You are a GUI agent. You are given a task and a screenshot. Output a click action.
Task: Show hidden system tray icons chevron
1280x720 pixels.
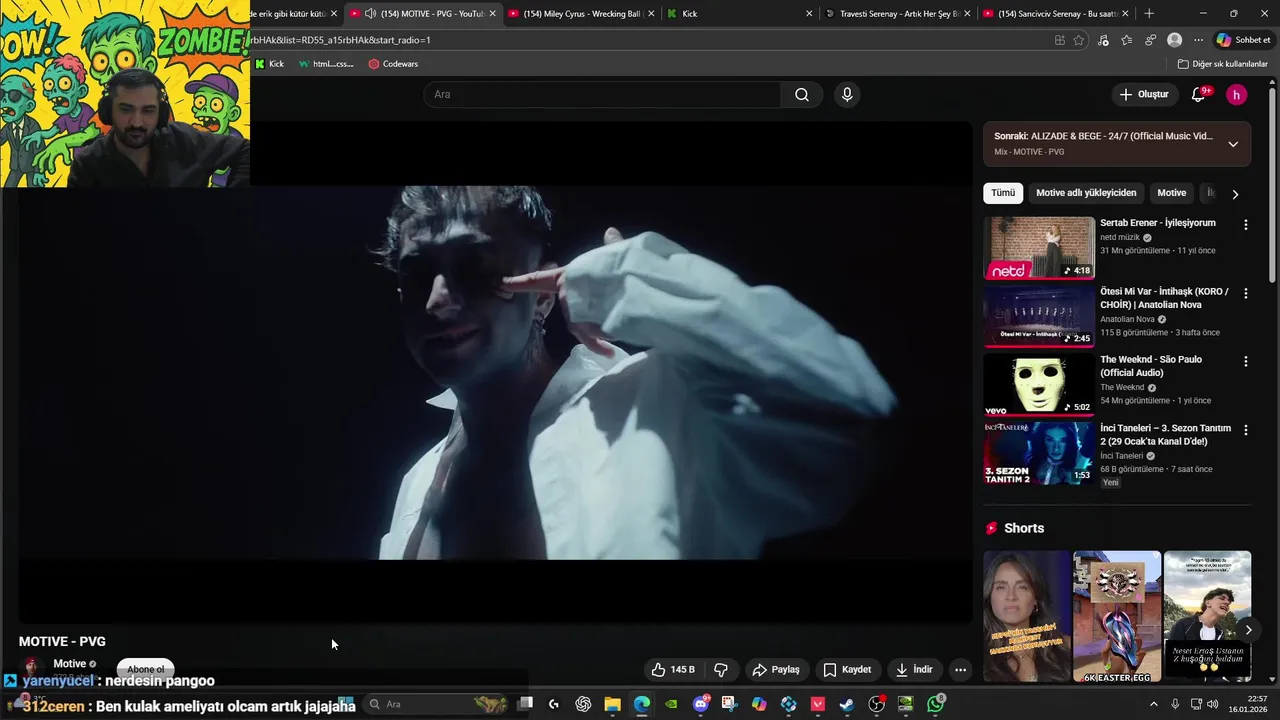1153,704
